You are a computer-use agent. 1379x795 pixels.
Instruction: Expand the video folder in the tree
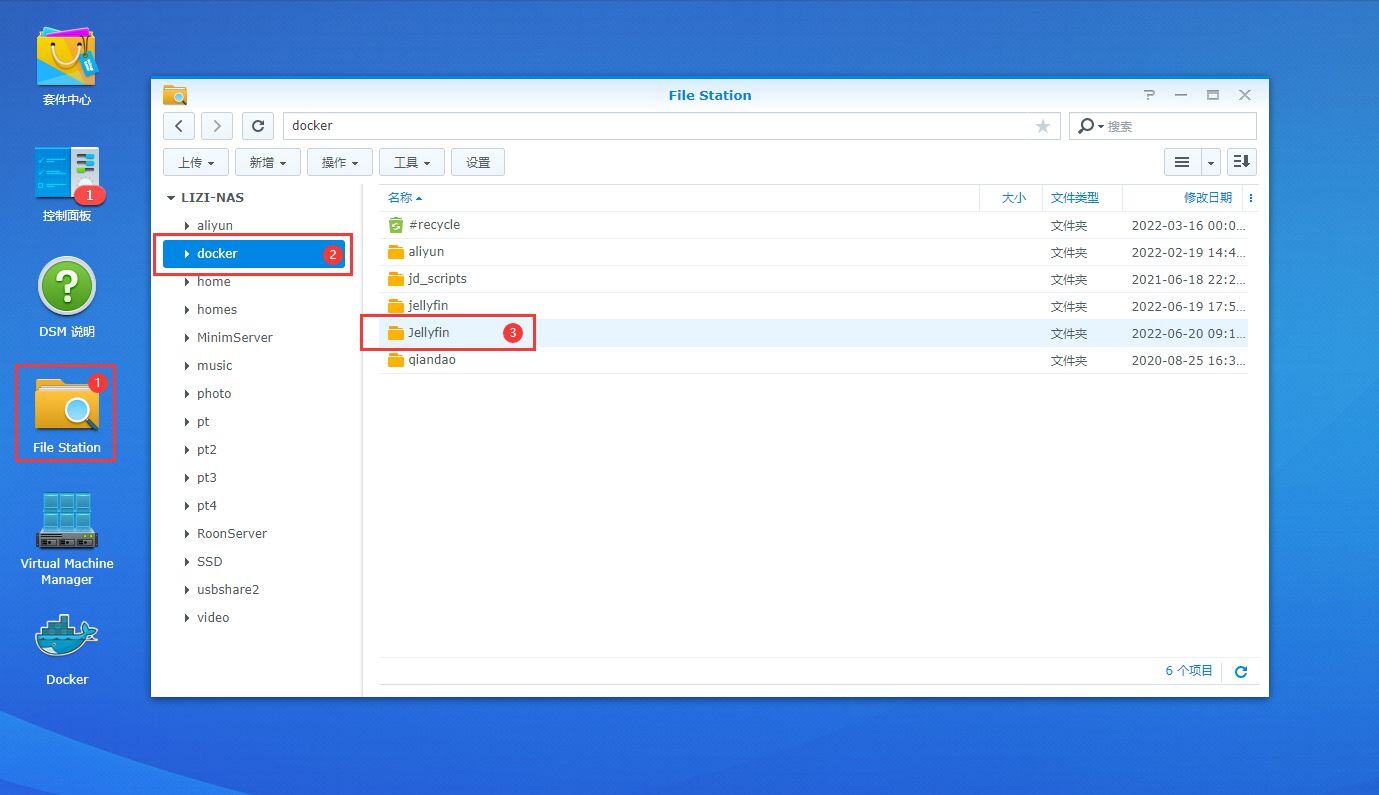tap(187, 618)
